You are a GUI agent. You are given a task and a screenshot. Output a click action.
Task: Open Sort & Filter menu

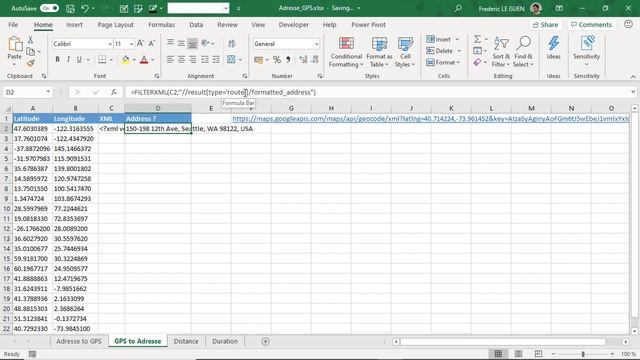[501, 52]
